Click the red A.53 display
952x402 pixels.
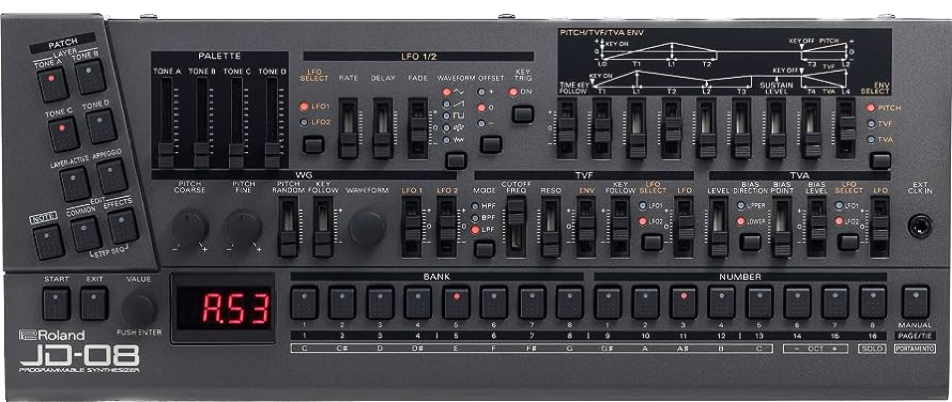click(223, 308)
